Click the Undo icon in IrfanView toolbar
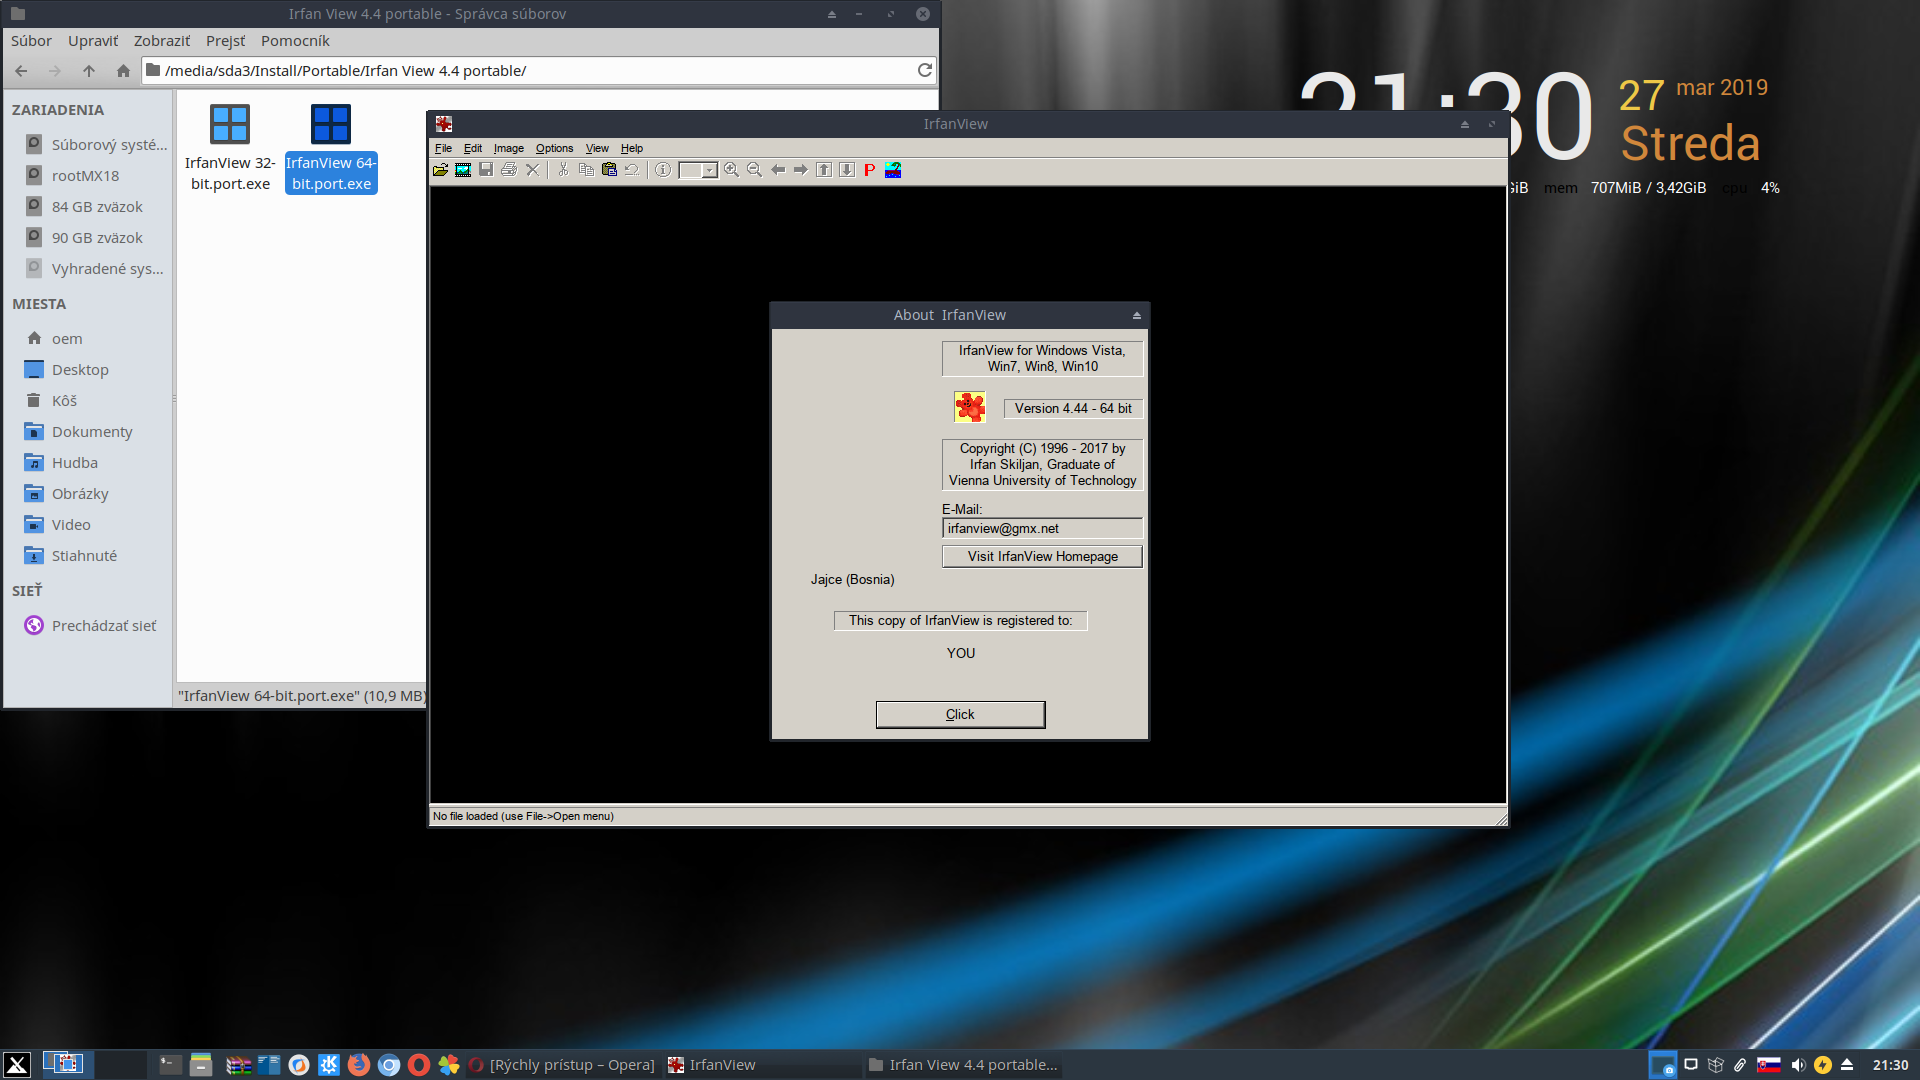The width and height of the screenshot is (1920, 1080). (x=632, y=170)
